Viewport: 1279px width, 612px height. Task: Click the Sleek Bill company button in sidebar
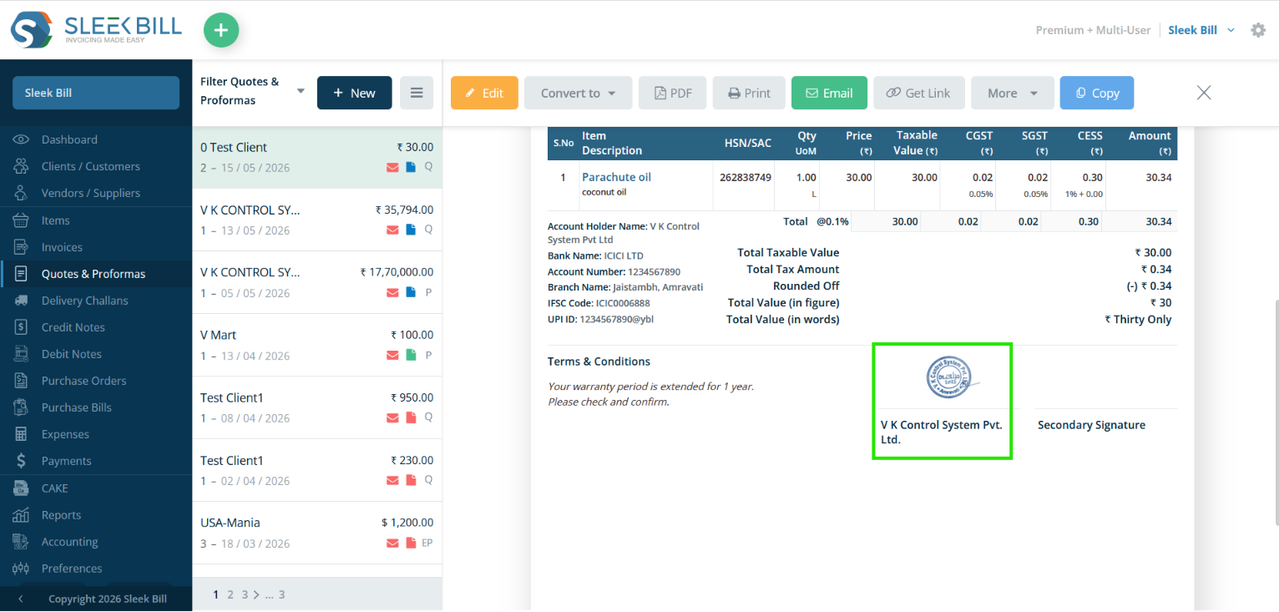click(96, 93)
